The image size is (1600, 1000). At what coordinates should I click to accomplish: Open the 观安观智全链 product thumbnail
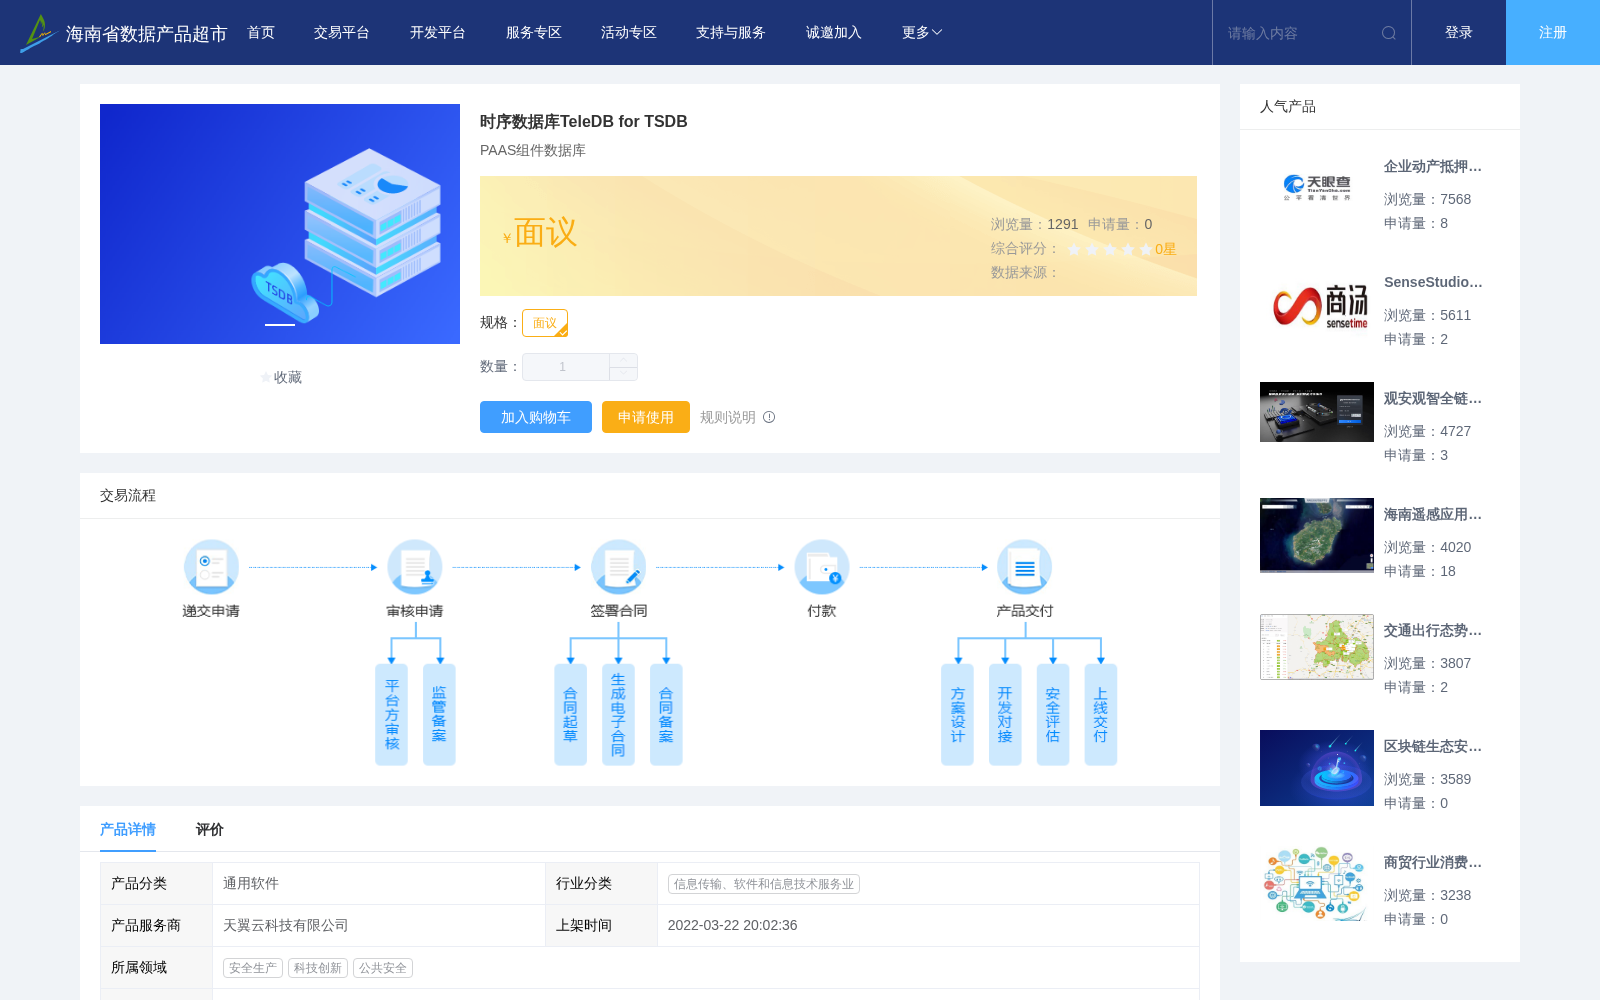pyautogui.click(x=1317, y=412)
